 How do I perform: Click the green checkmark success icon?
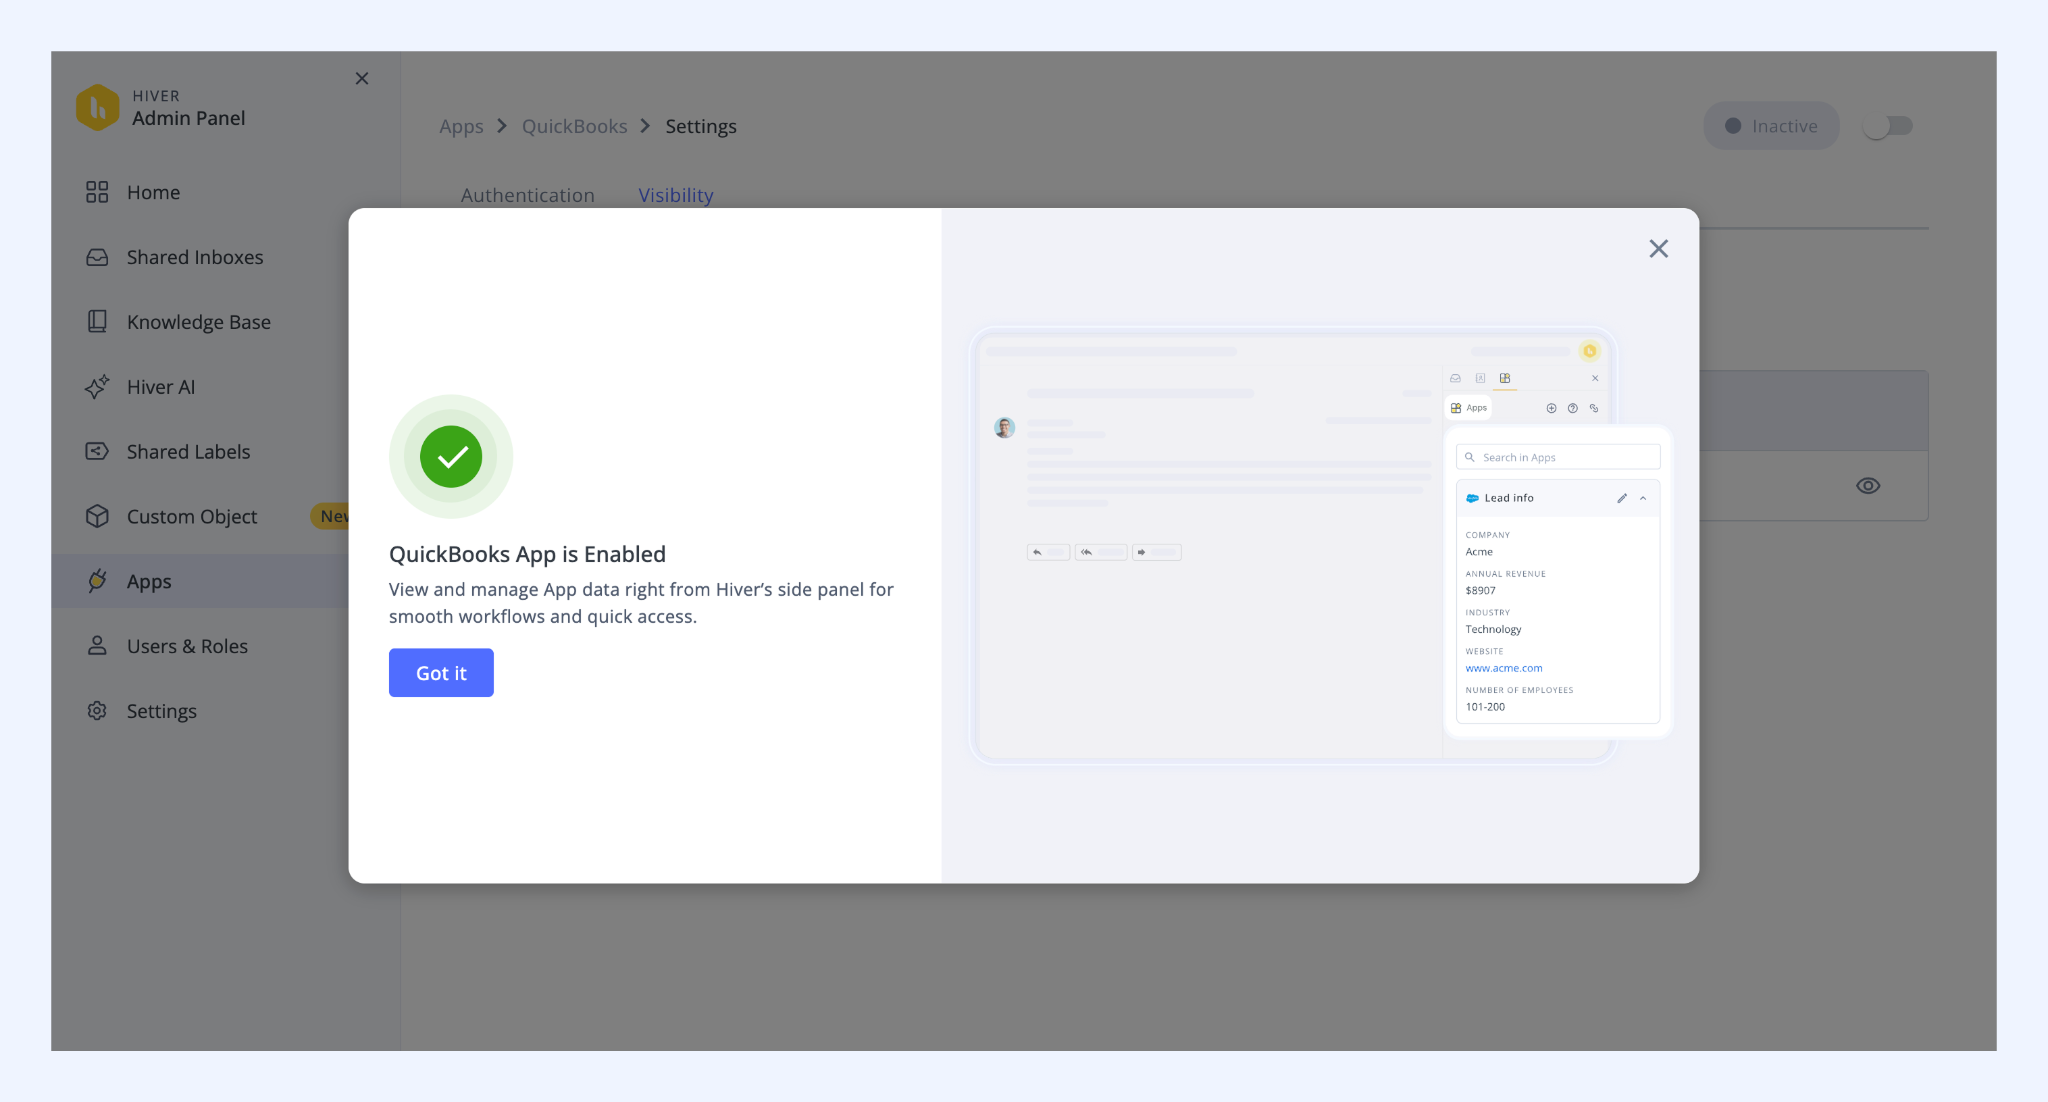pyautogui.click(x=451, y=457)
